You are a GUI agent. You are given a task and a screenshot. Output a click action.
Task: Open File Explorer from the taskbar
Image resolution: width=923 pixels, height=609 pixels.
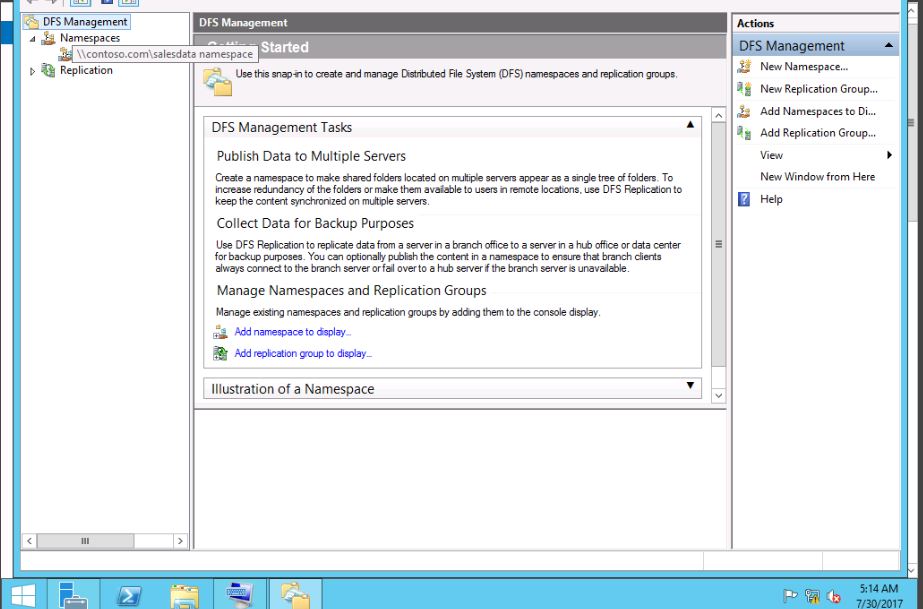184,595
